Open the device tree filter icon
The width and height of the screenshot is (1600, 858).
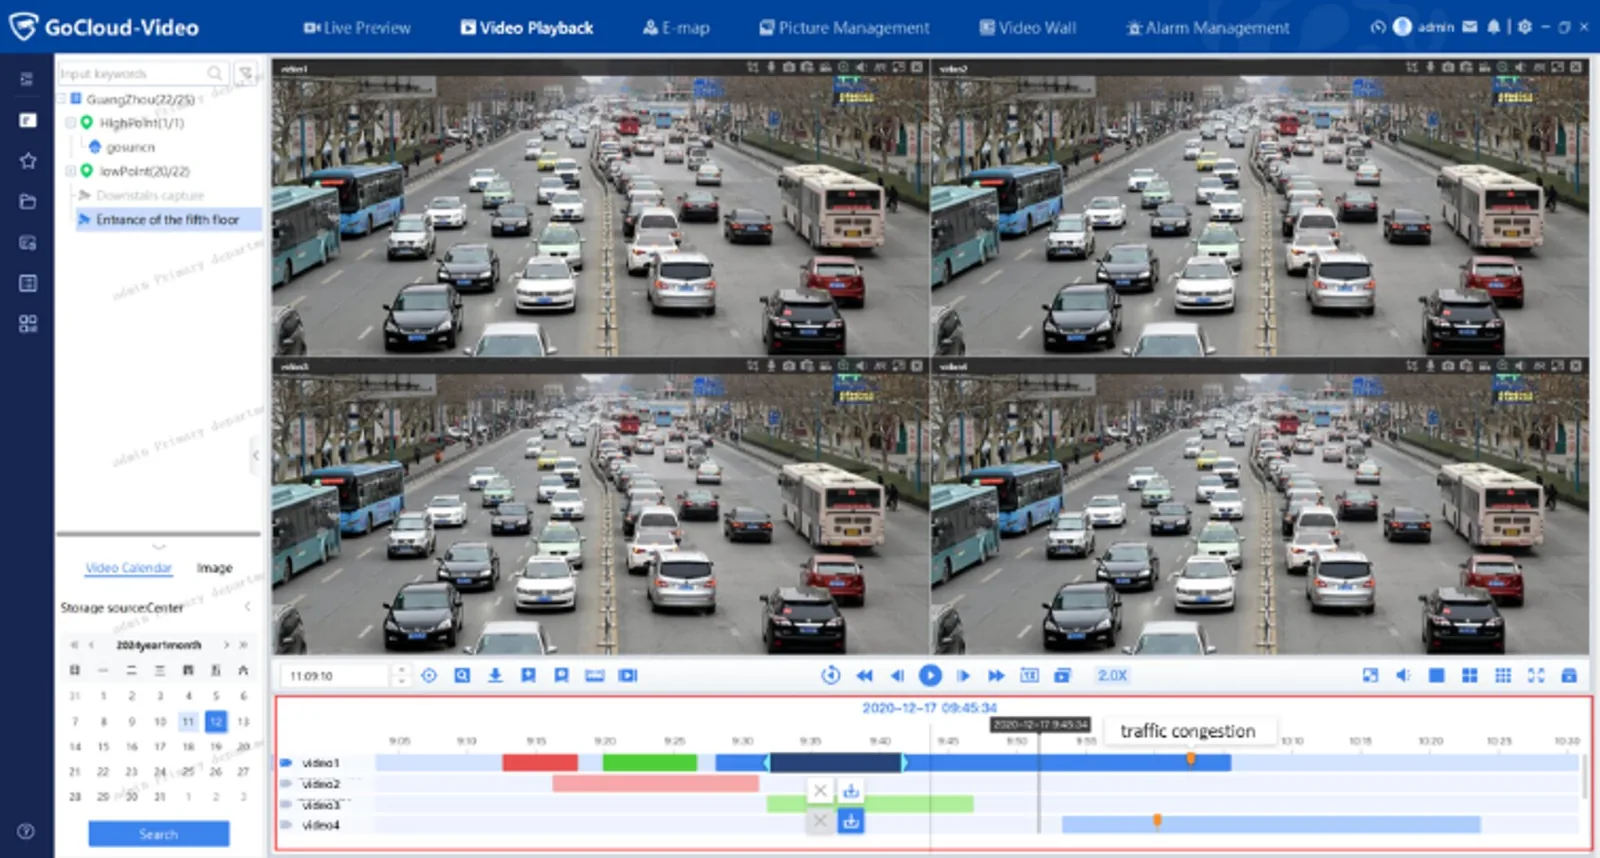[x=245, y=73]
